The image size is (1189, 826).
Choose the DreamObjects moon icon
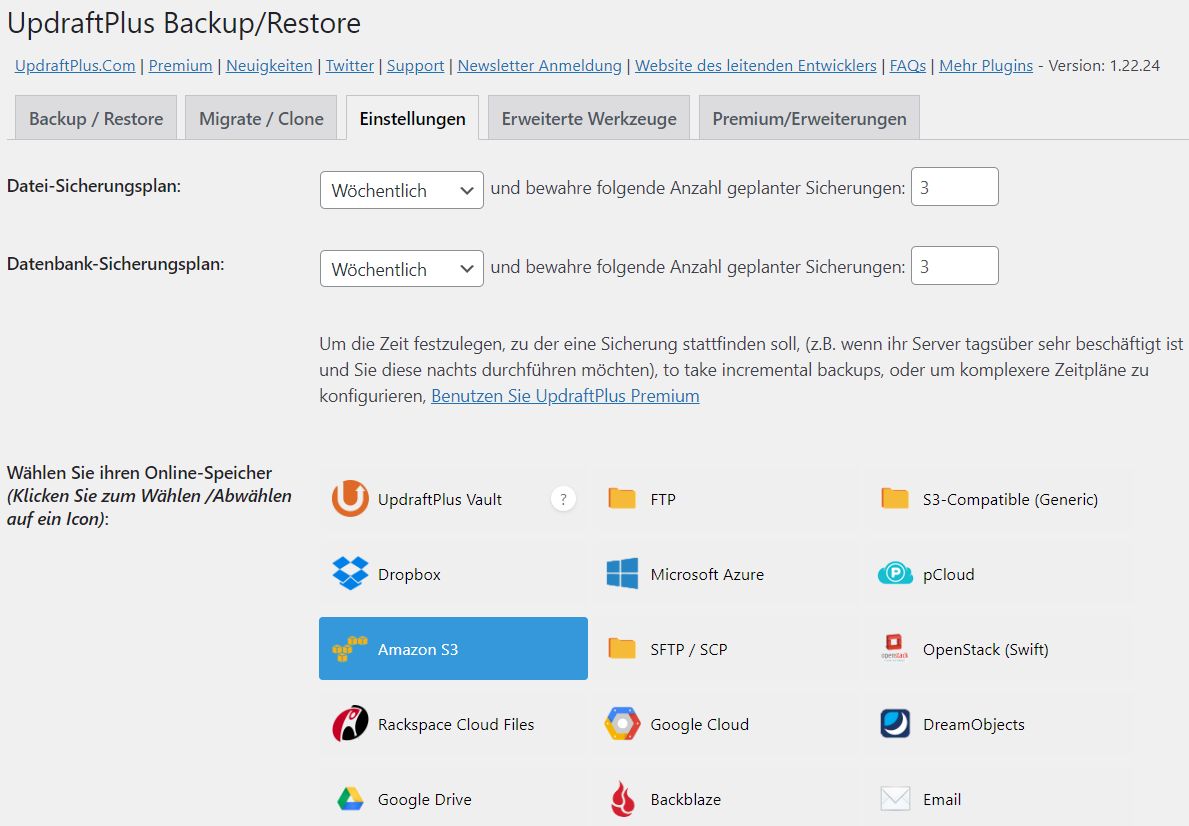click(x=895, y=724)
